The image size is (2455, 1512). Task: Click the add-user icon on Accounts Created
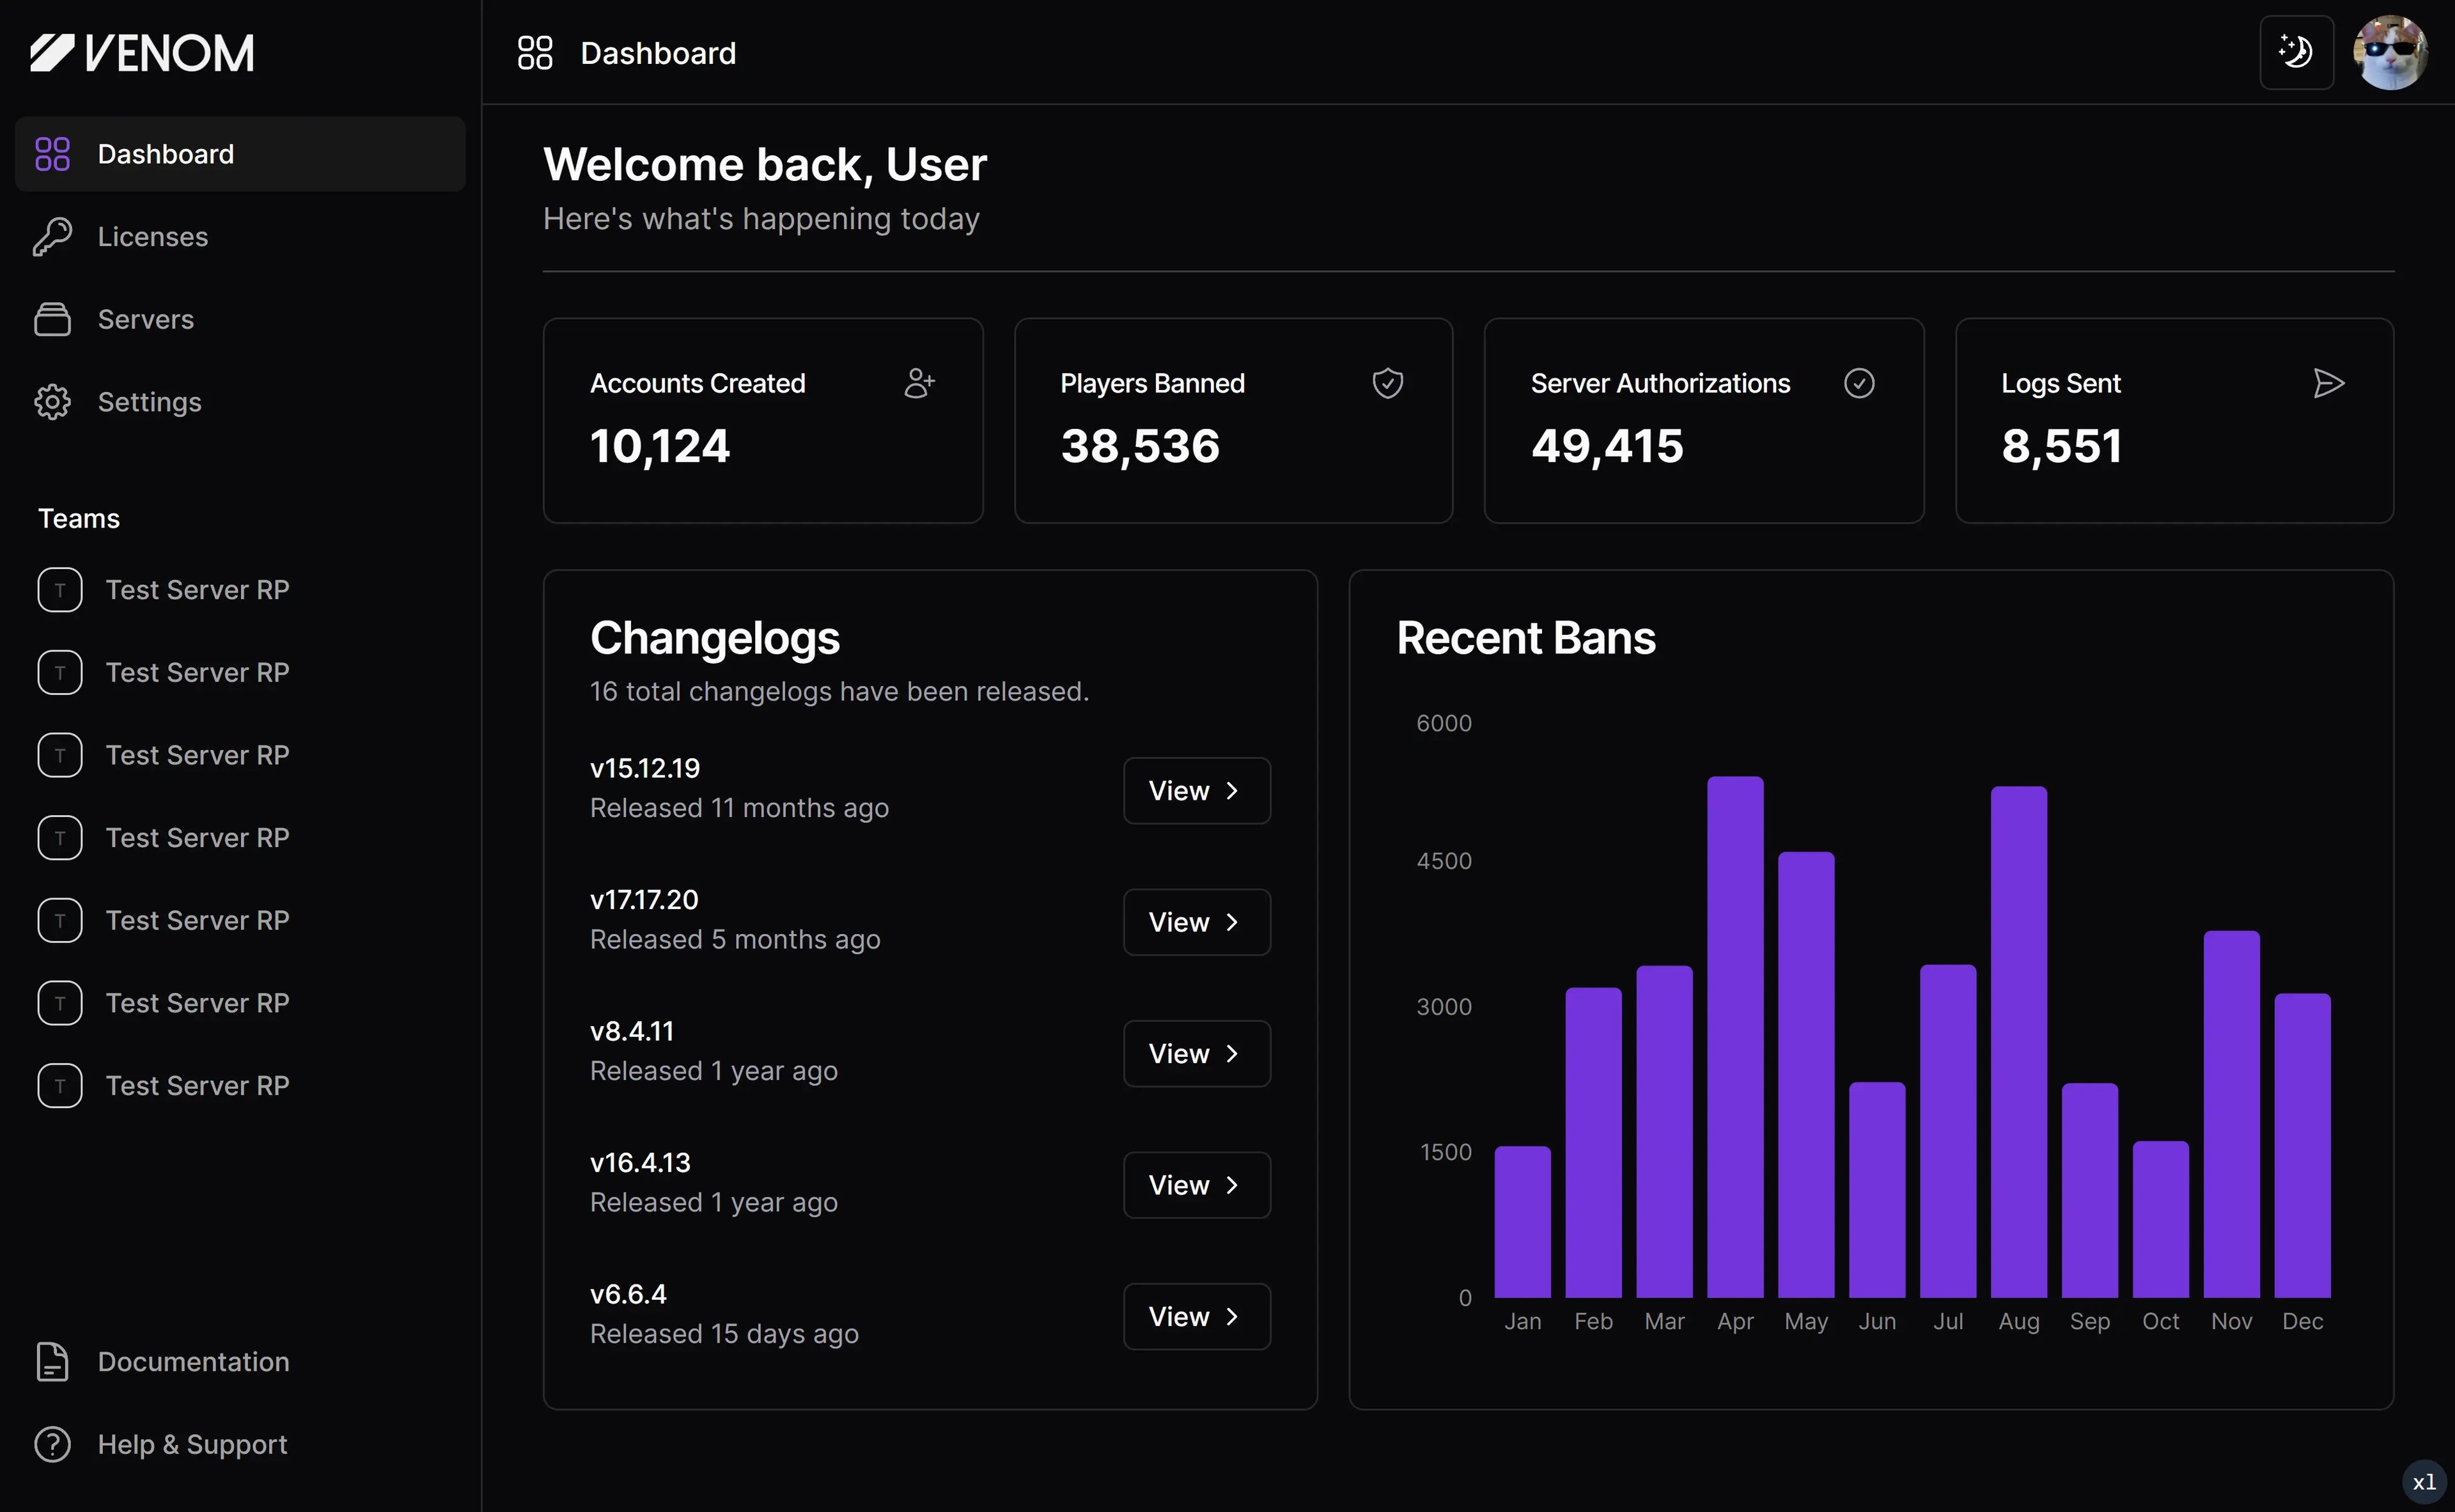point(919,383)
